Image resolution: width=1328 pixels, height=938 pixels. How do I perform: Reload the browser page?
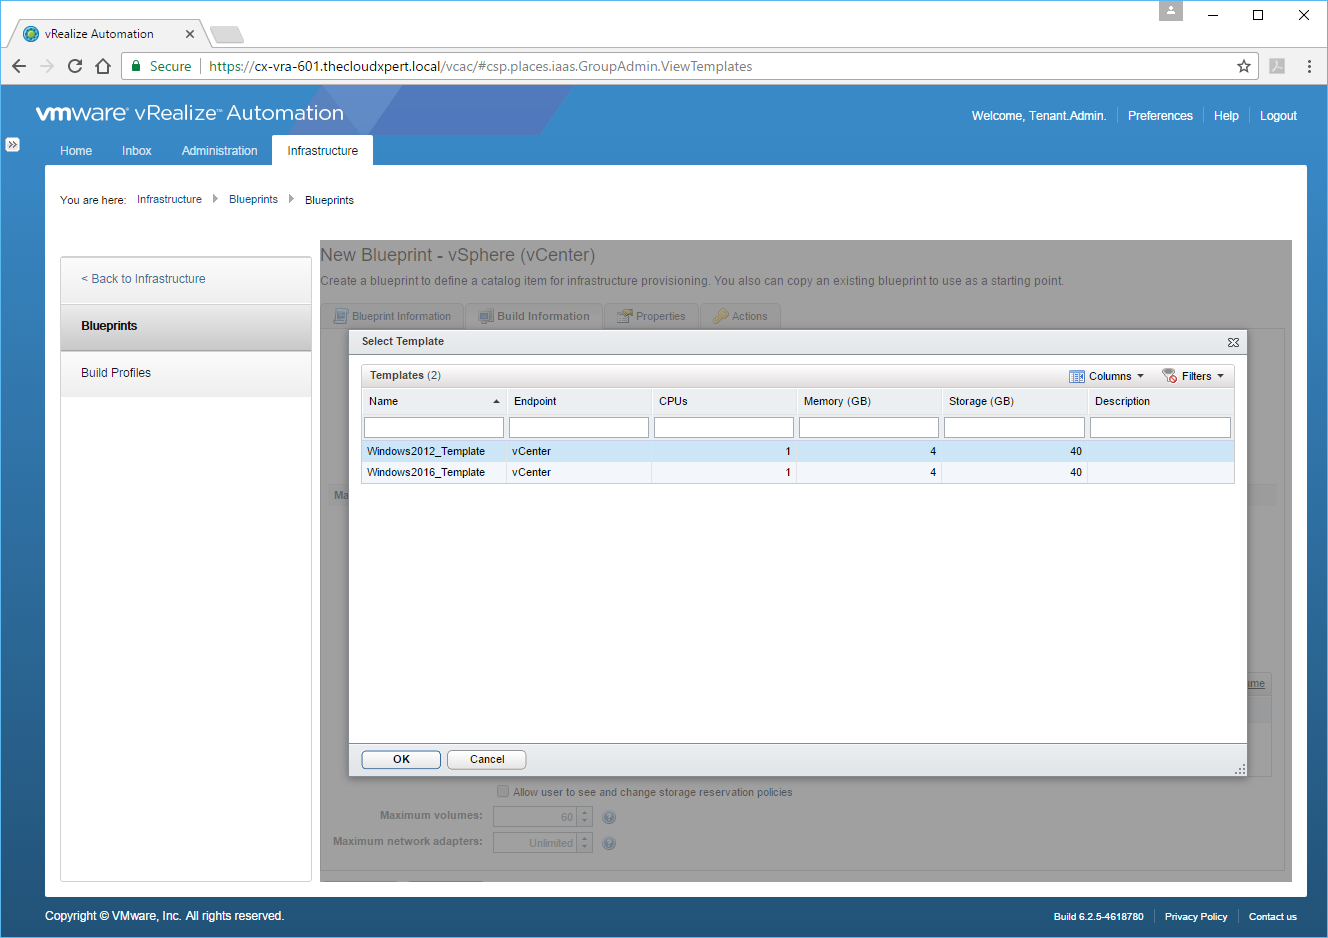(x=75, y=66)
